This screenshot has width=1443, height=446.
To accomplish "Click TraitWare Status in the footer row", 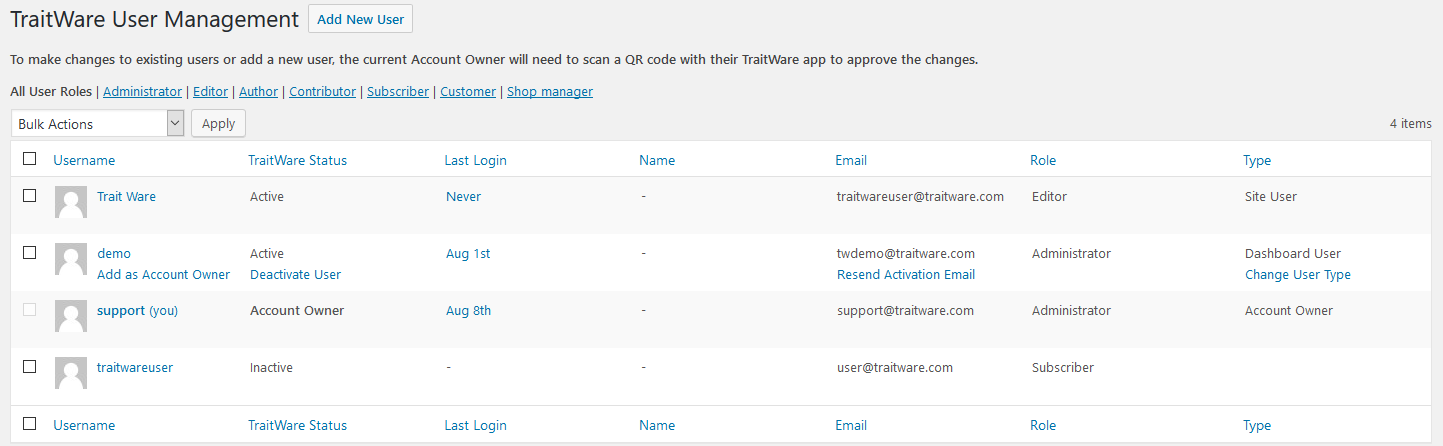I will coord(298,425).
